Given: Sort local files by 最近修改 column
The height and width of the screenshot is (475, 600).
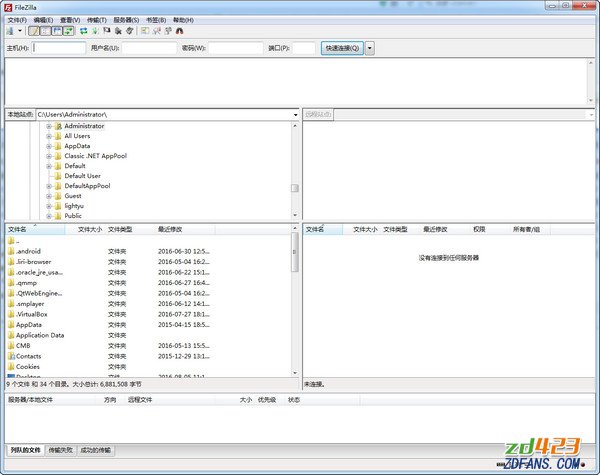Looking at the screenshot, I should click(x=170, y=229).
